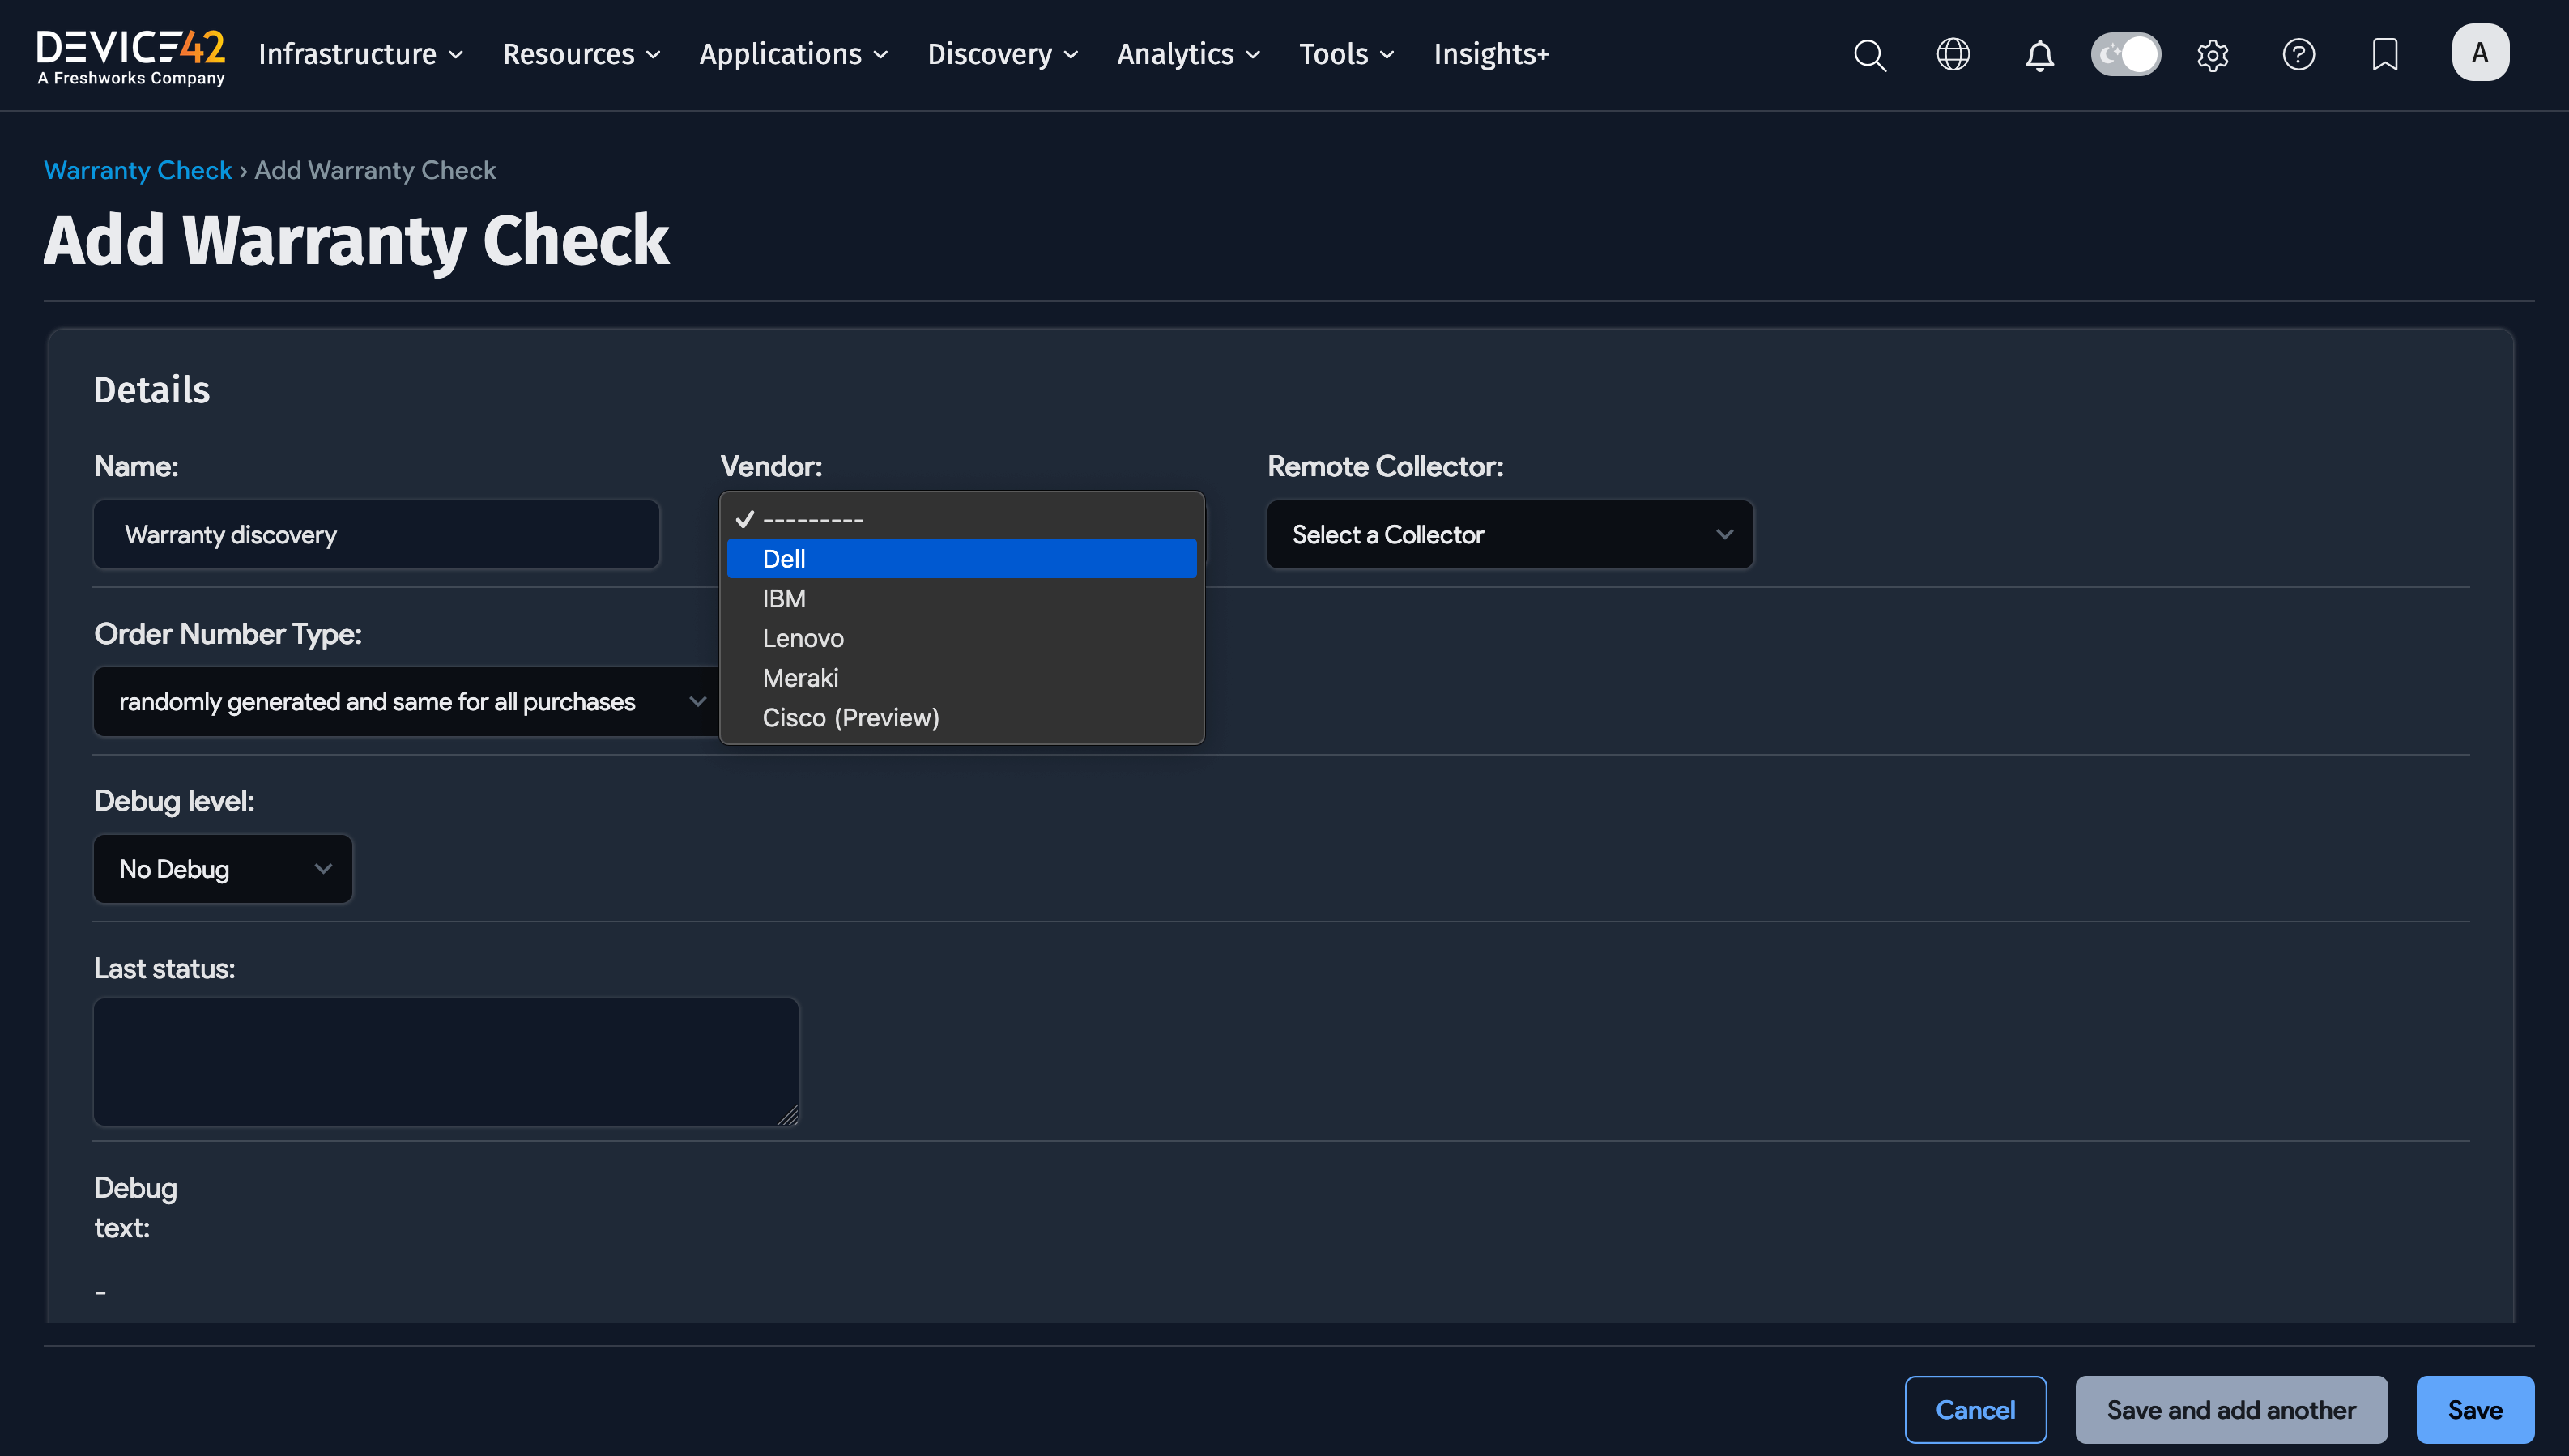
Task: Click the help question mark icon
Action: (x=2298, y=55)
